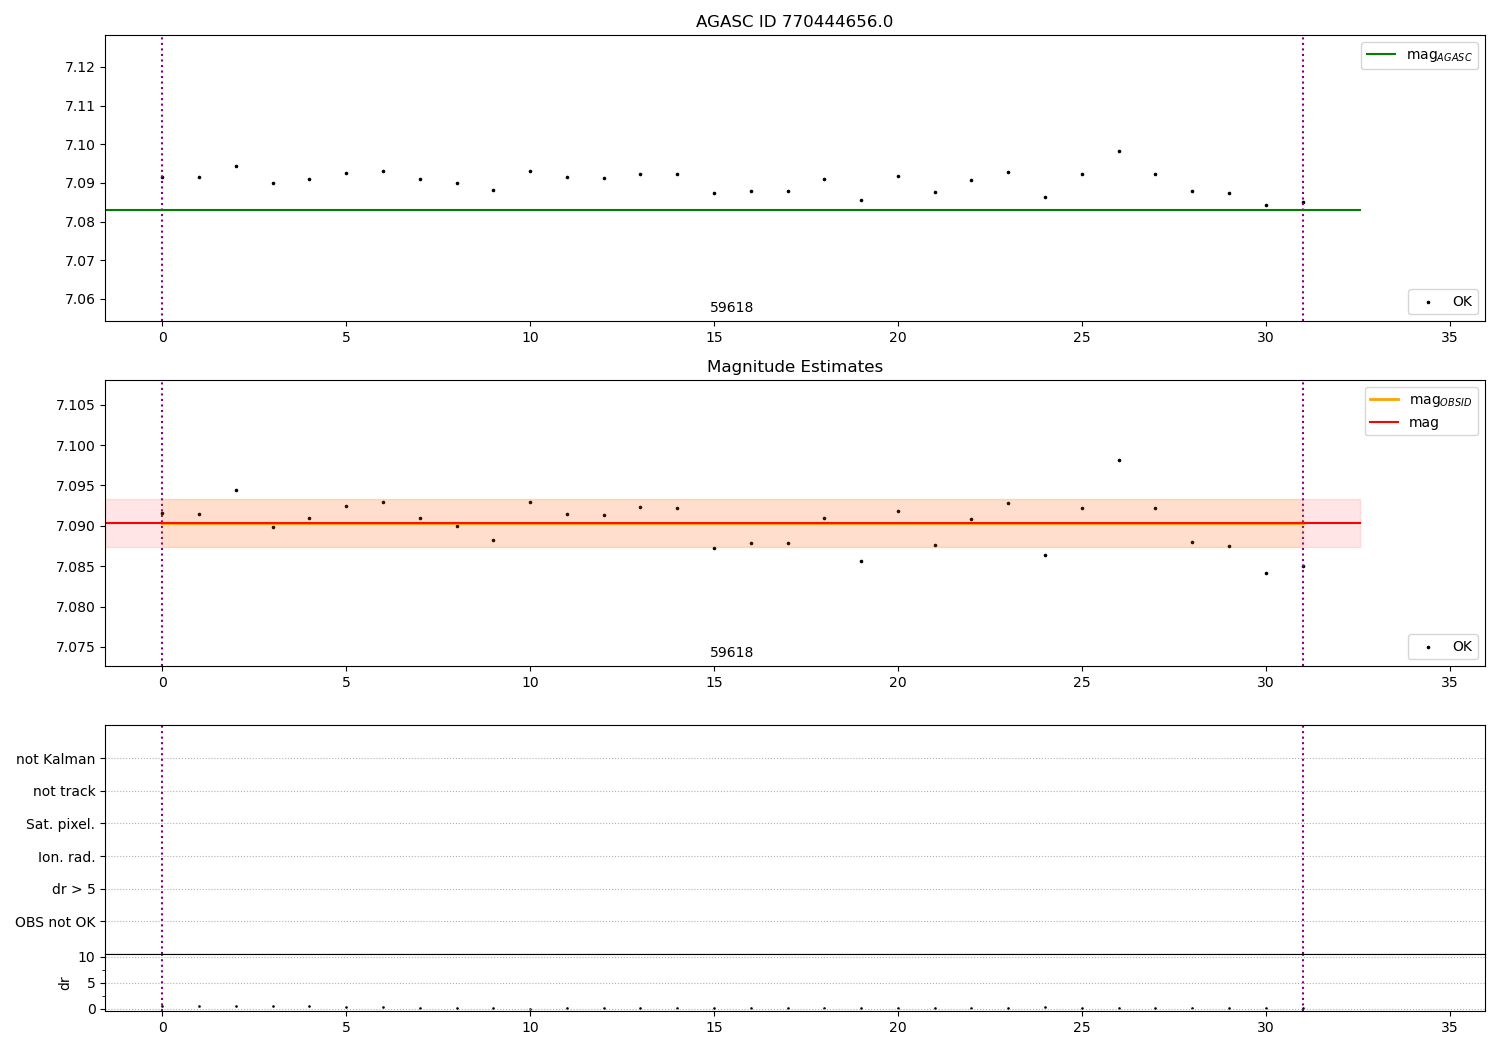Click the 7.075 tick on the middle plot
Viewport: 1500px width, 1050px height.
pos(76,647)
